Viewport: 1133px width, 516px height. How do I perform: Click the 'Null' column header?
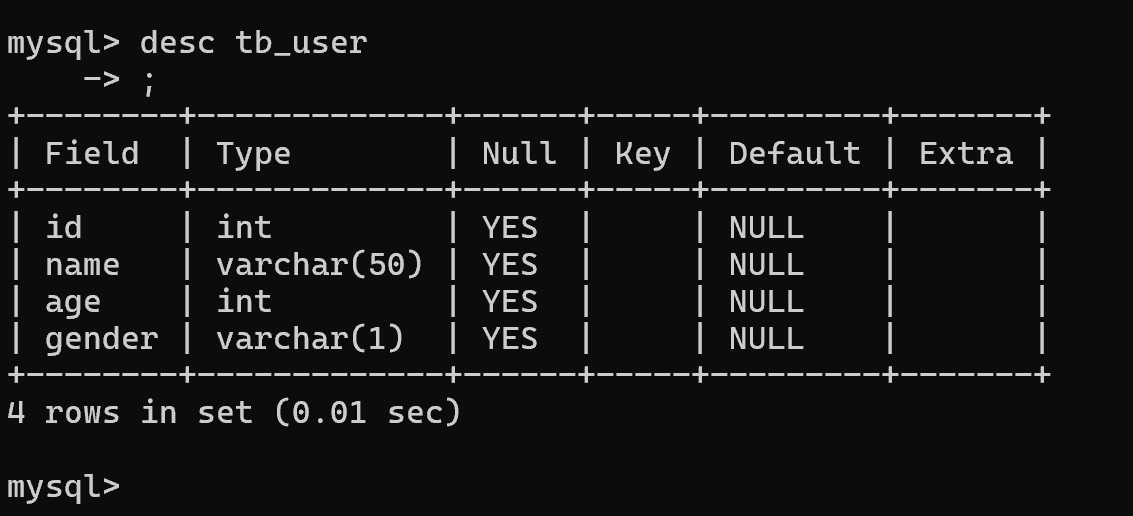point(518,153)
